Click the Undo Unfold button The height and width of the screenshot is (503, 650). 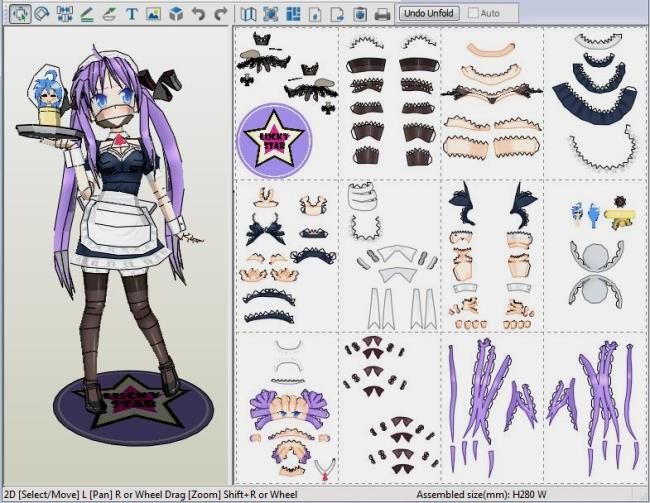(x=429, y=13)
